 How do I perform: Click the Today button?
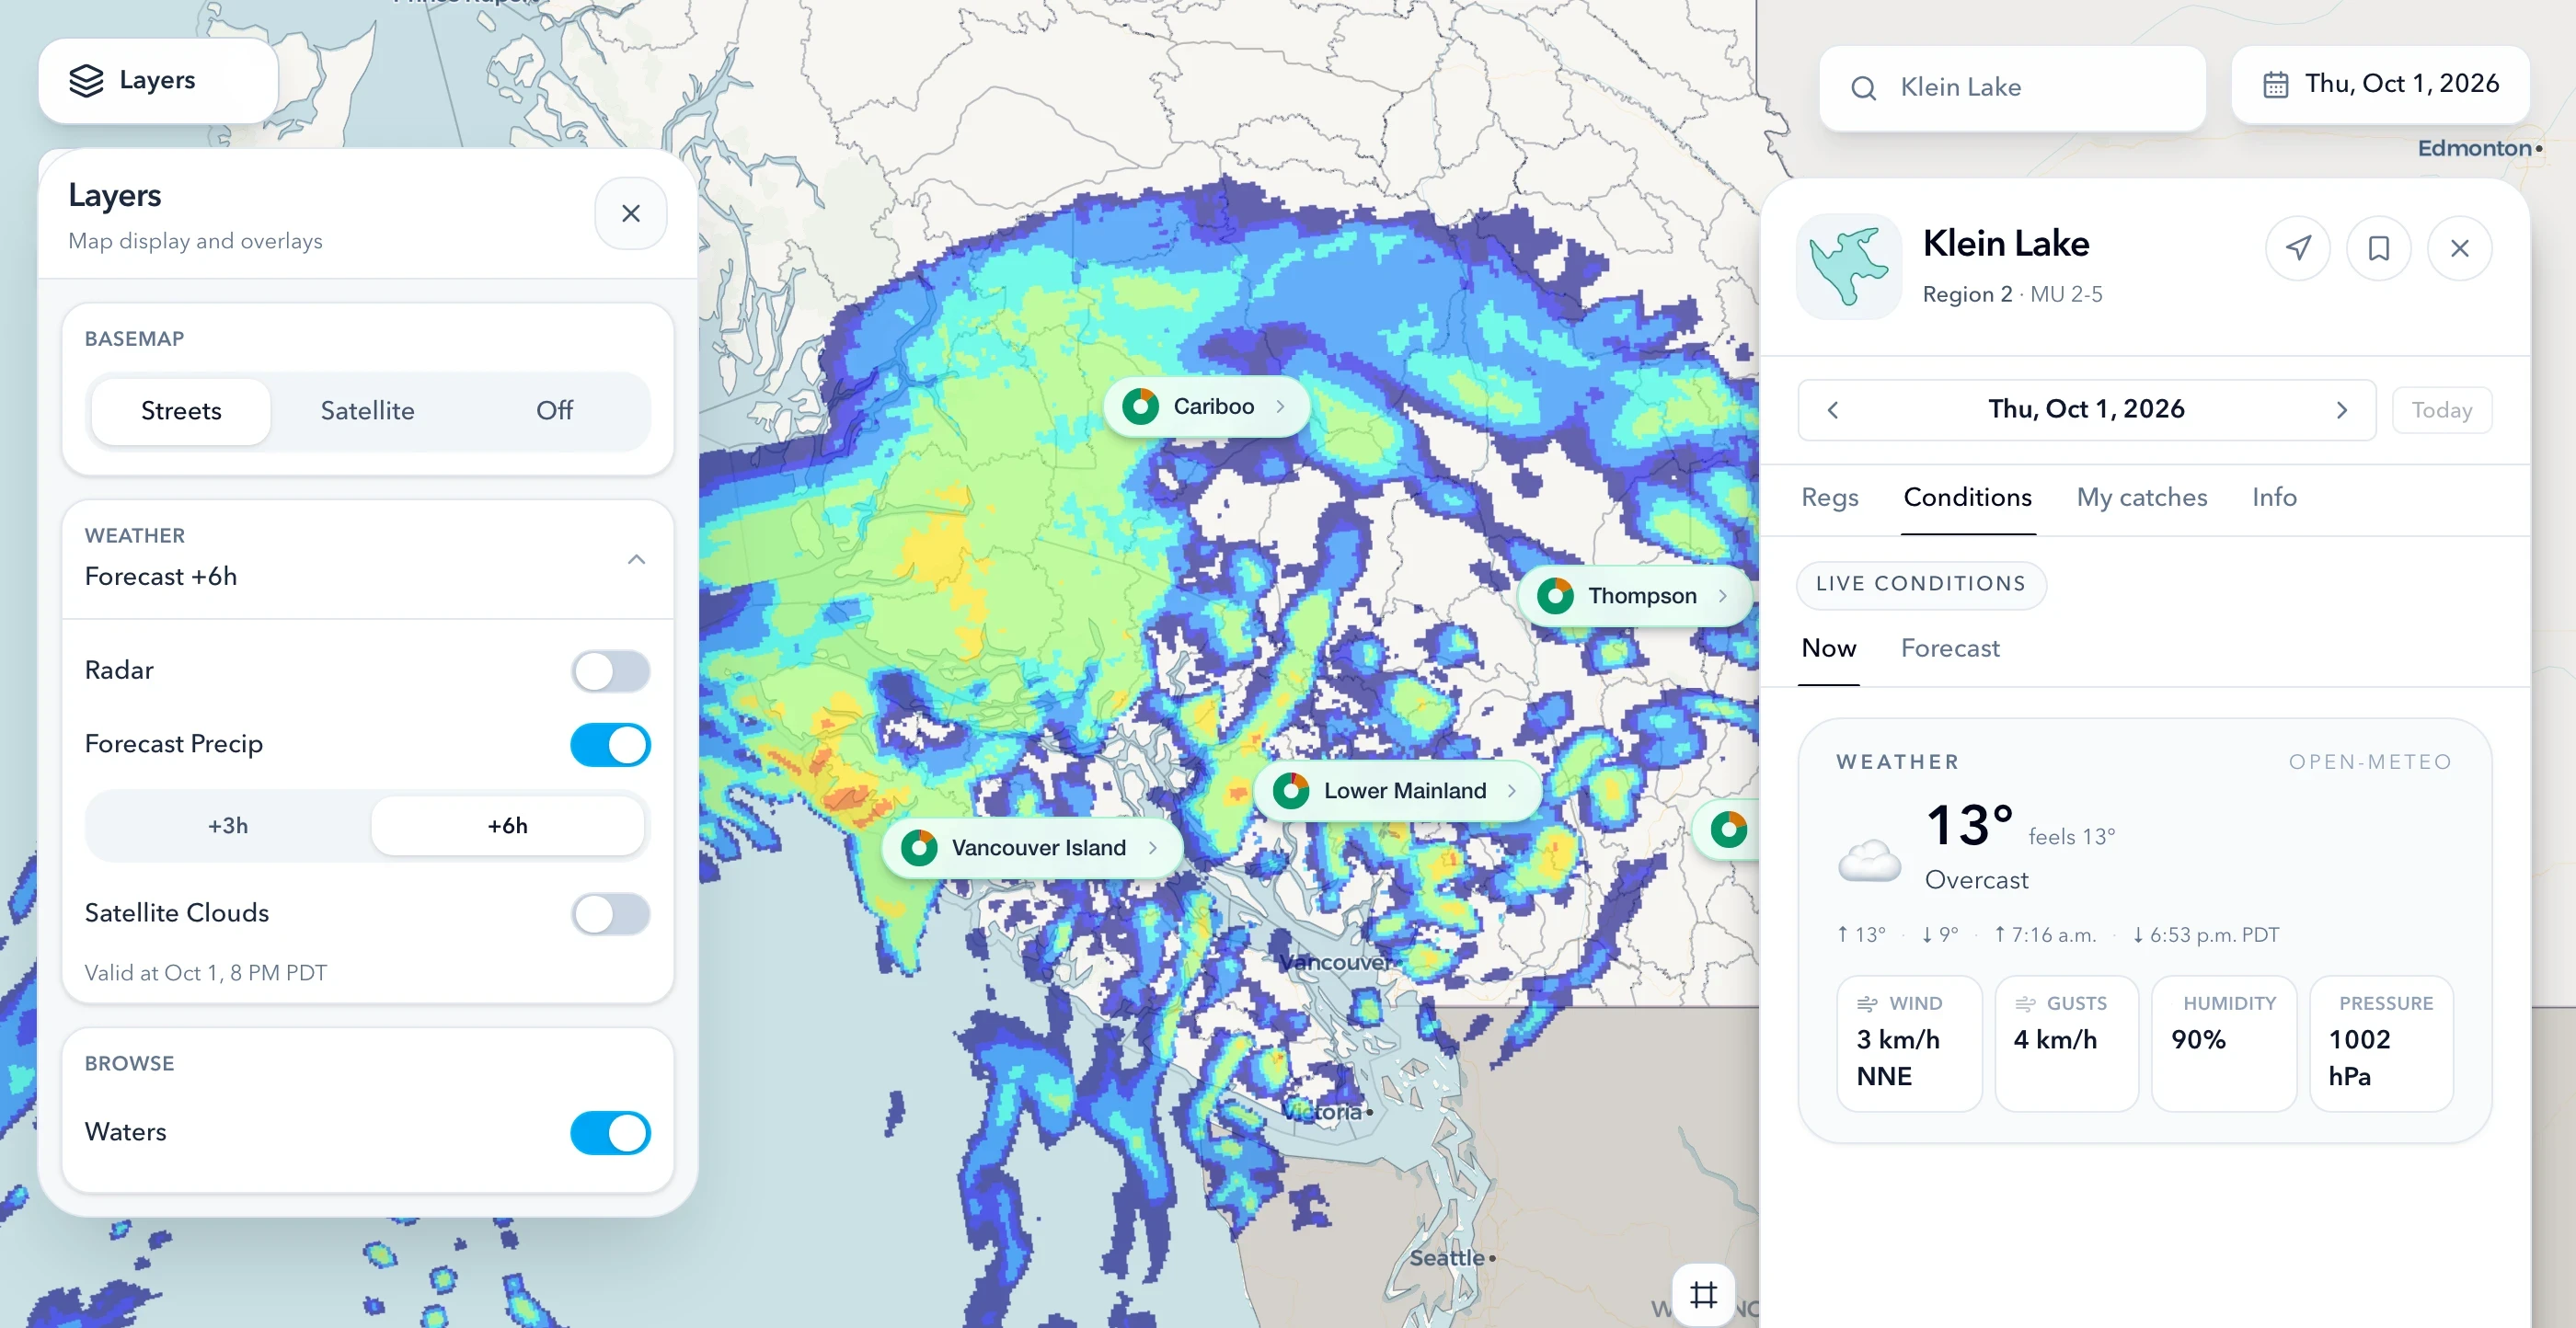click(x=2442, y=410)
